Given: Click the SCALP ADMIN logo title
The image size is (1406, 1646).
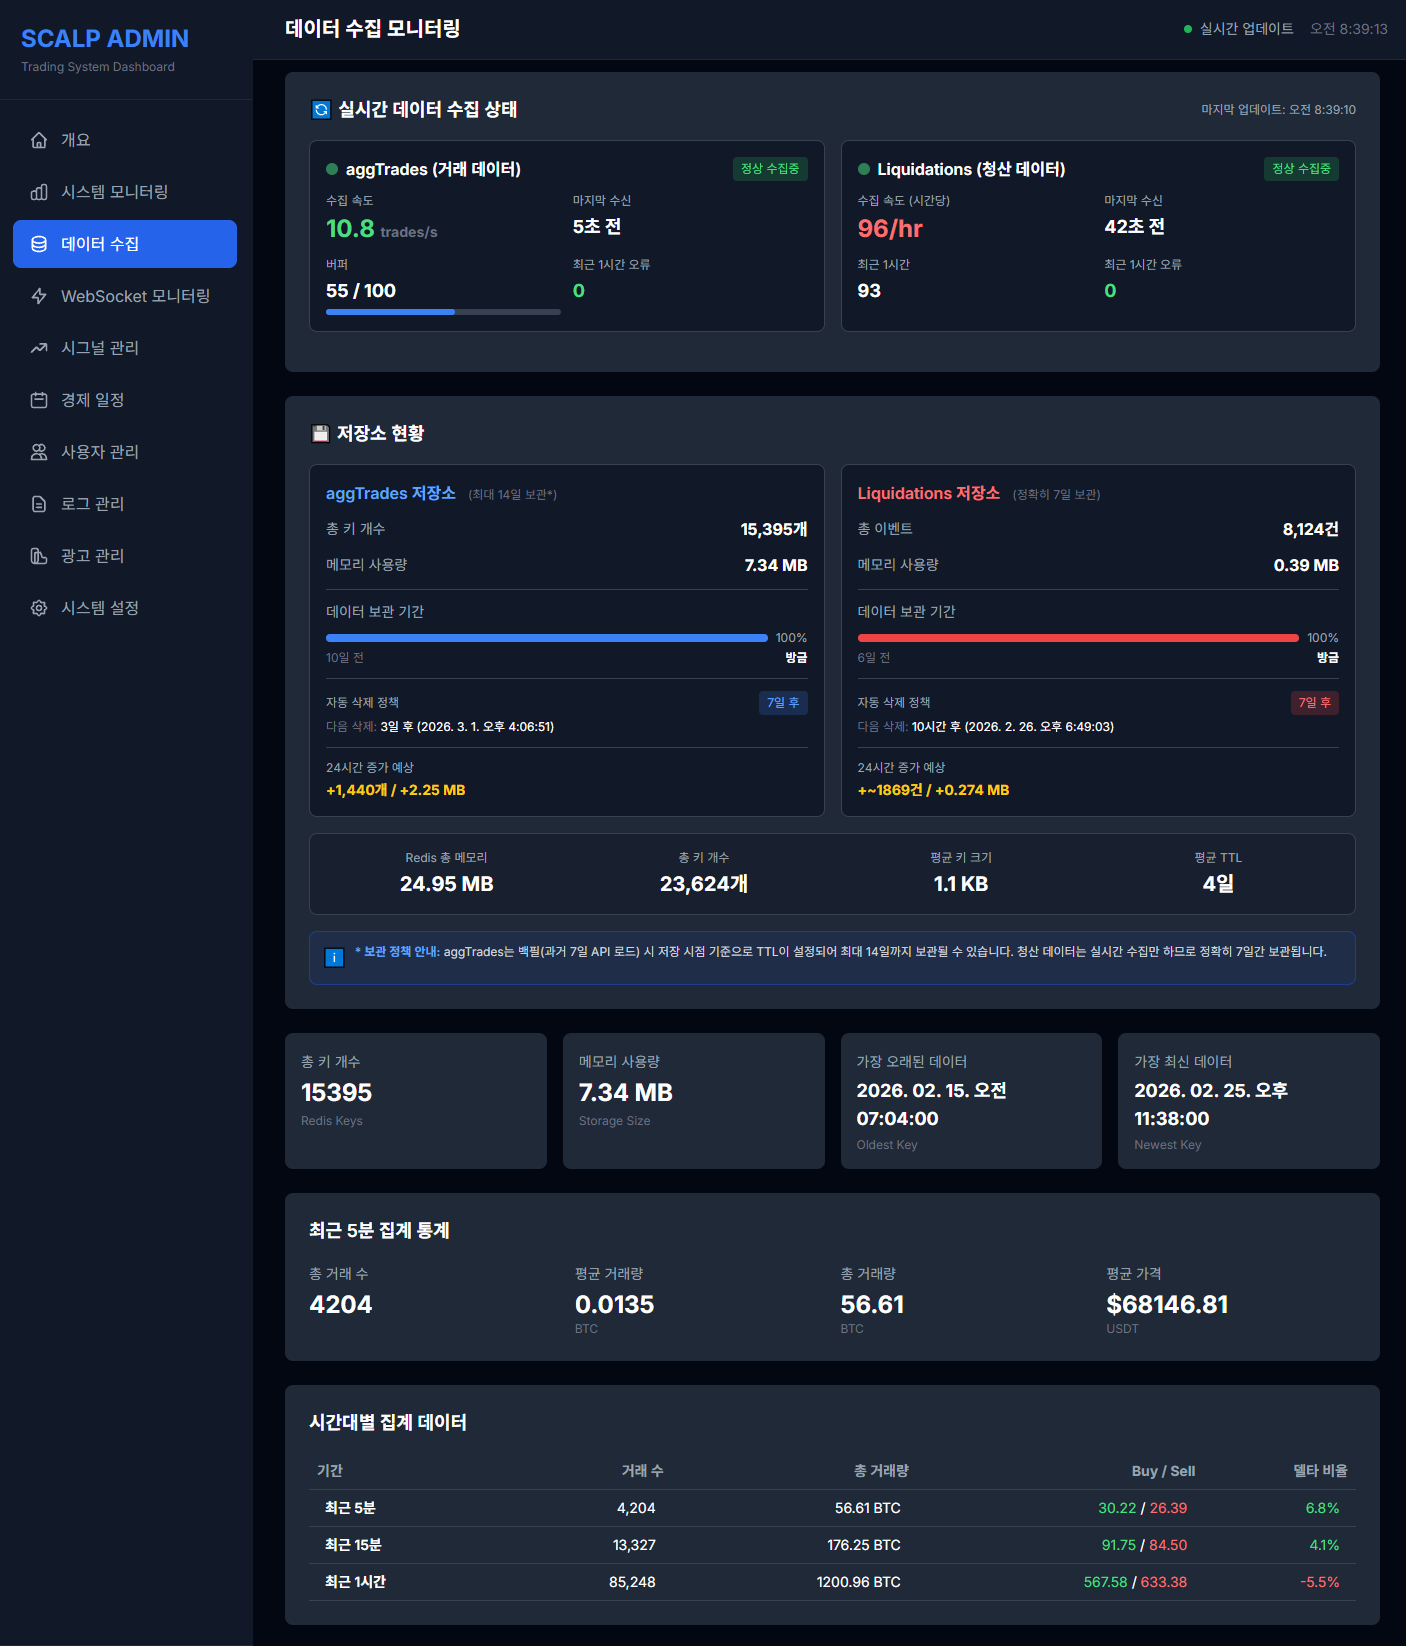Looking at the screenshot, I should click(x=105, y=38).
